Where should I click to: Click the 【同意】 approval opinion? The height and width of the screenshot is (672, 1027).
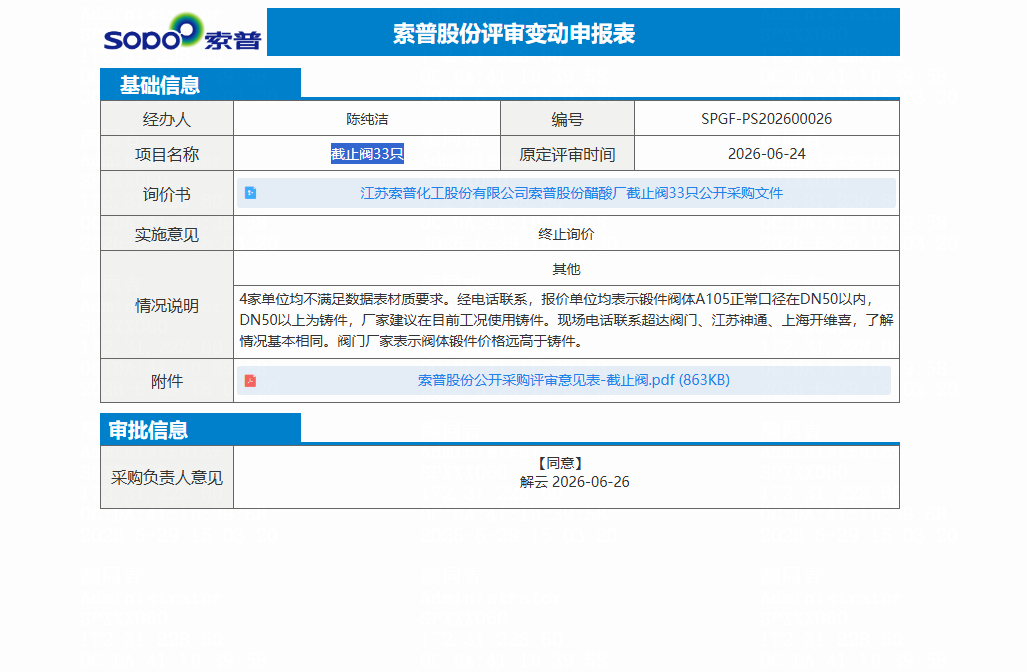[560, 463]
